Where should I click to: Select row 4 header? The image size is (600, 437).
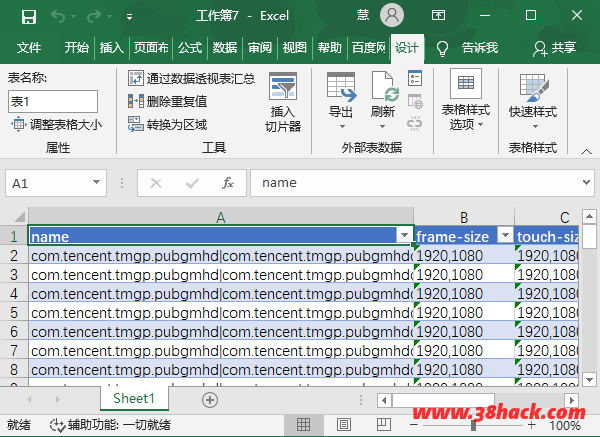tap(14, 294)
